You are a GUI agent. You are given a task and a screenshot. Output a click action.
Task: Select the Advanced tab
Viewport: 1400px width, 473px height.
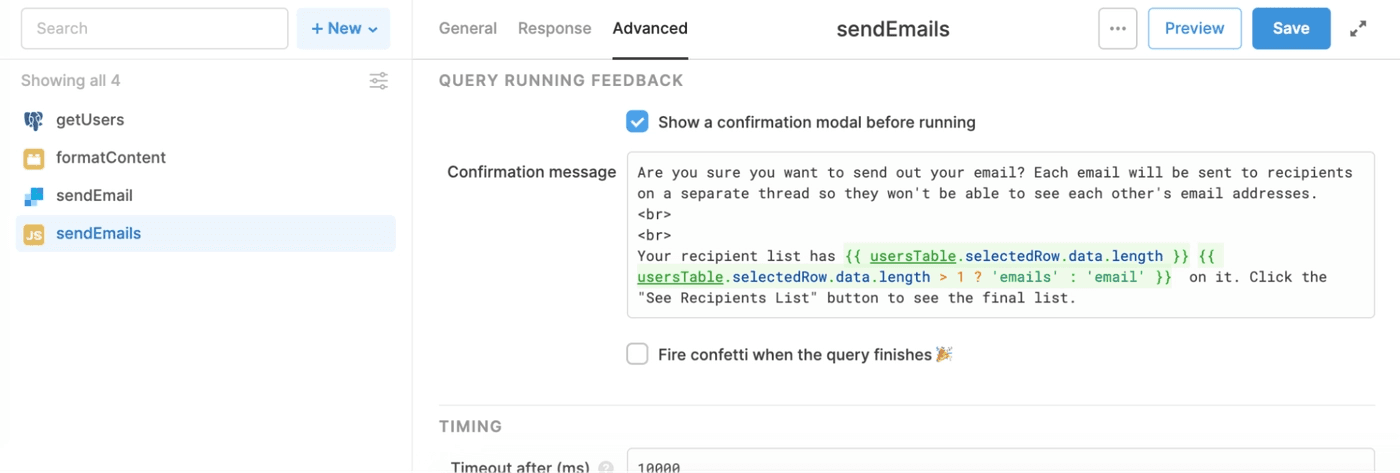point(650,29)
